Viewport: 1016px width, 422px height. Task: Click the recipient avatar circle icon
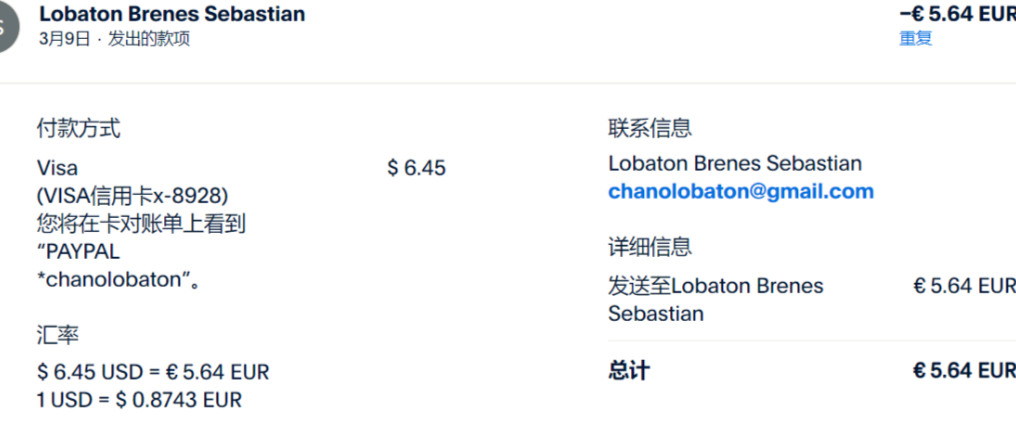[6, 27]
